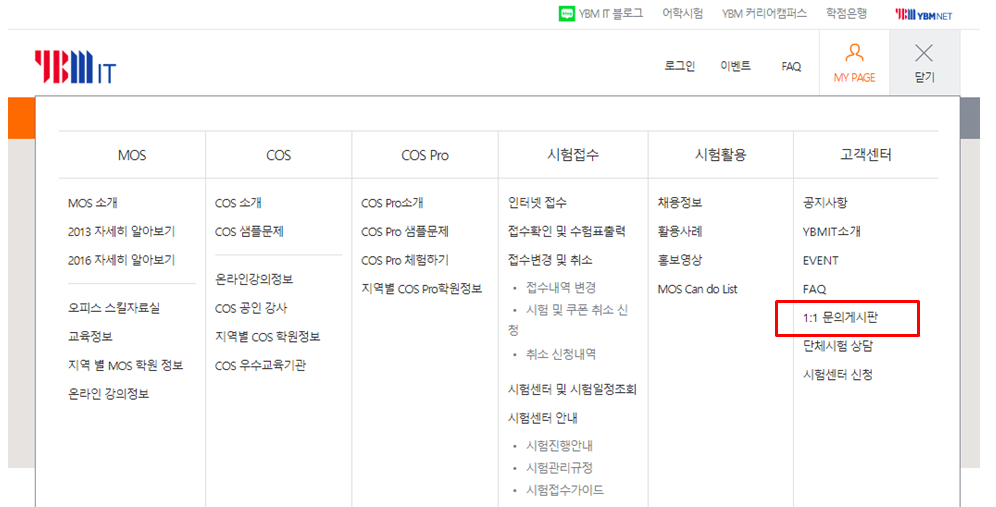Open 이벤트 in the header

[x=736, y=66]
